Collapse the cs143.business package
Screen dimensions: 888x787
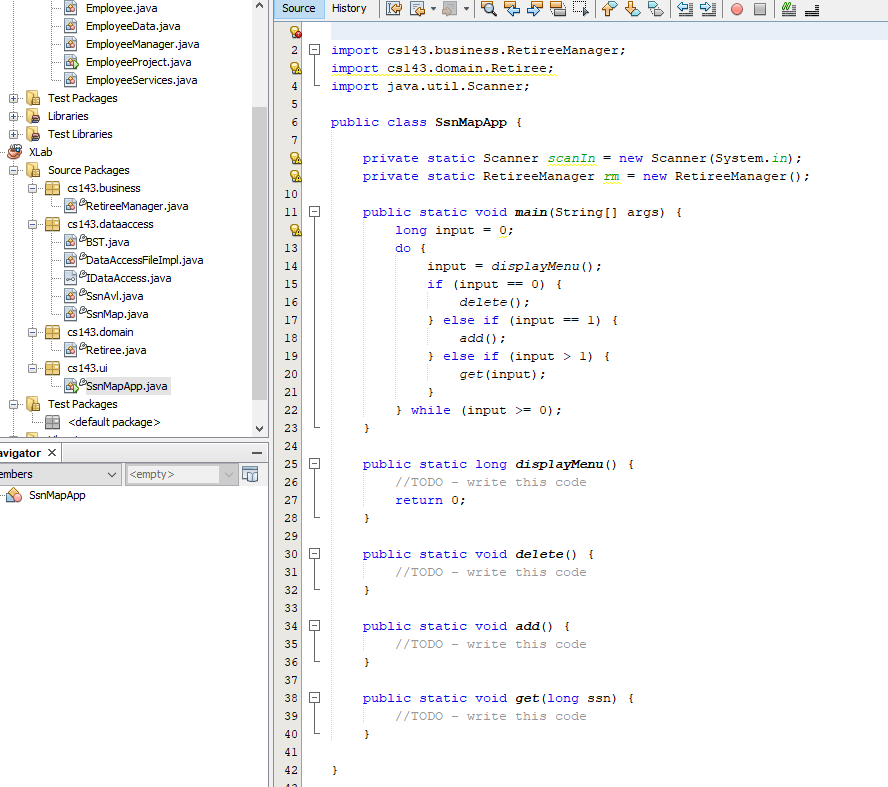coord(33,188)
